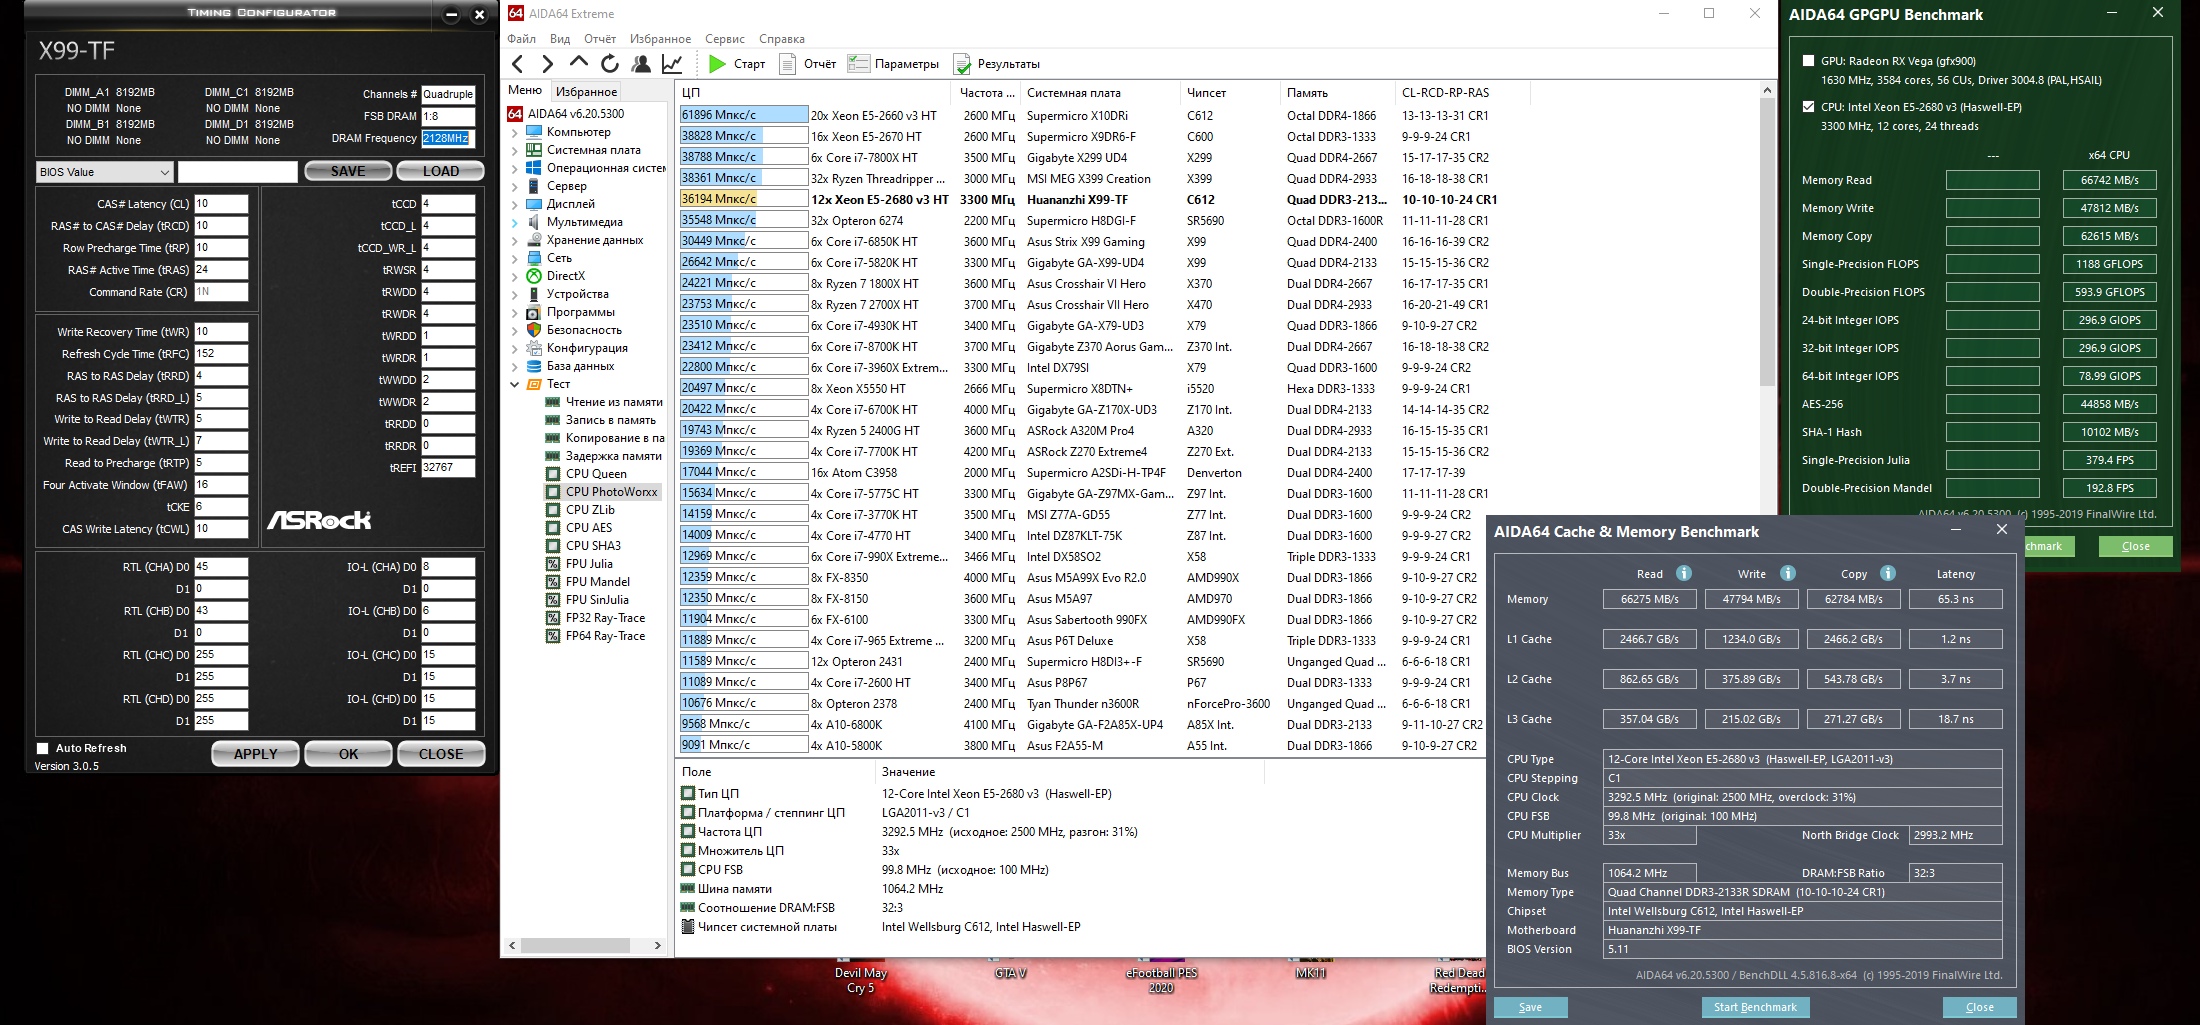2200x1025 pixels.
Task: Click the user icon in AIDA64 toolbar
Action: tap(641, 64)
